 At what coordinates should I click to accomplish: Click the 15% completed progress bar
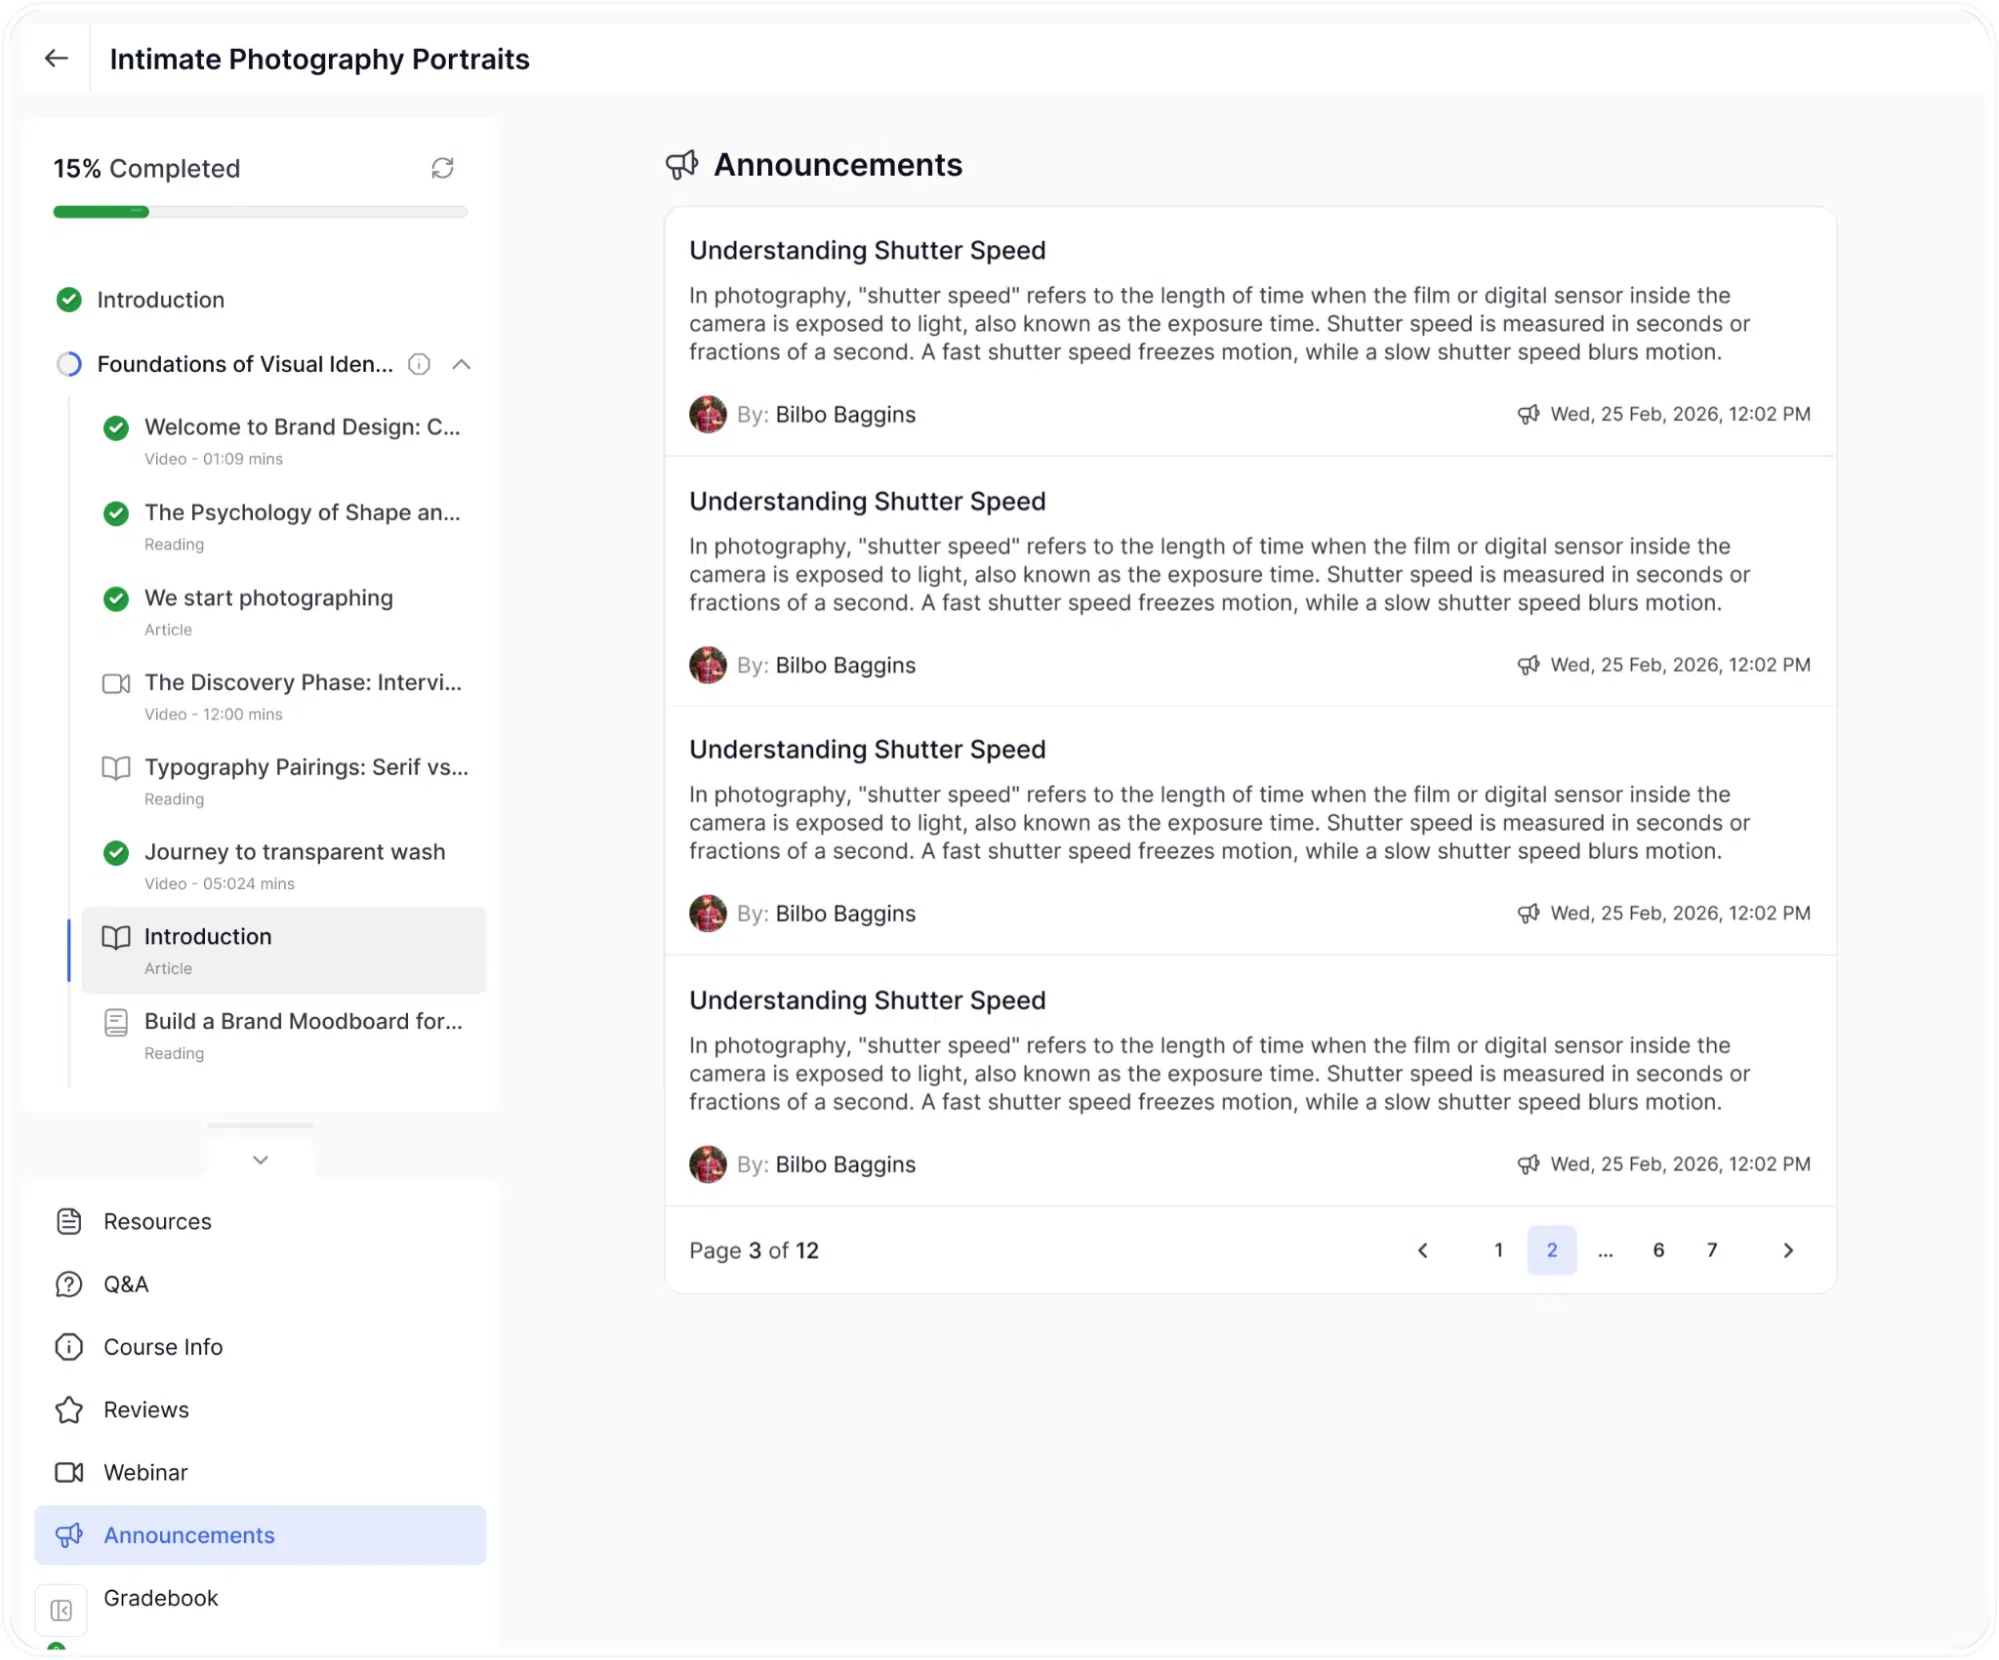pyautogui.click(x=260, y=212)
